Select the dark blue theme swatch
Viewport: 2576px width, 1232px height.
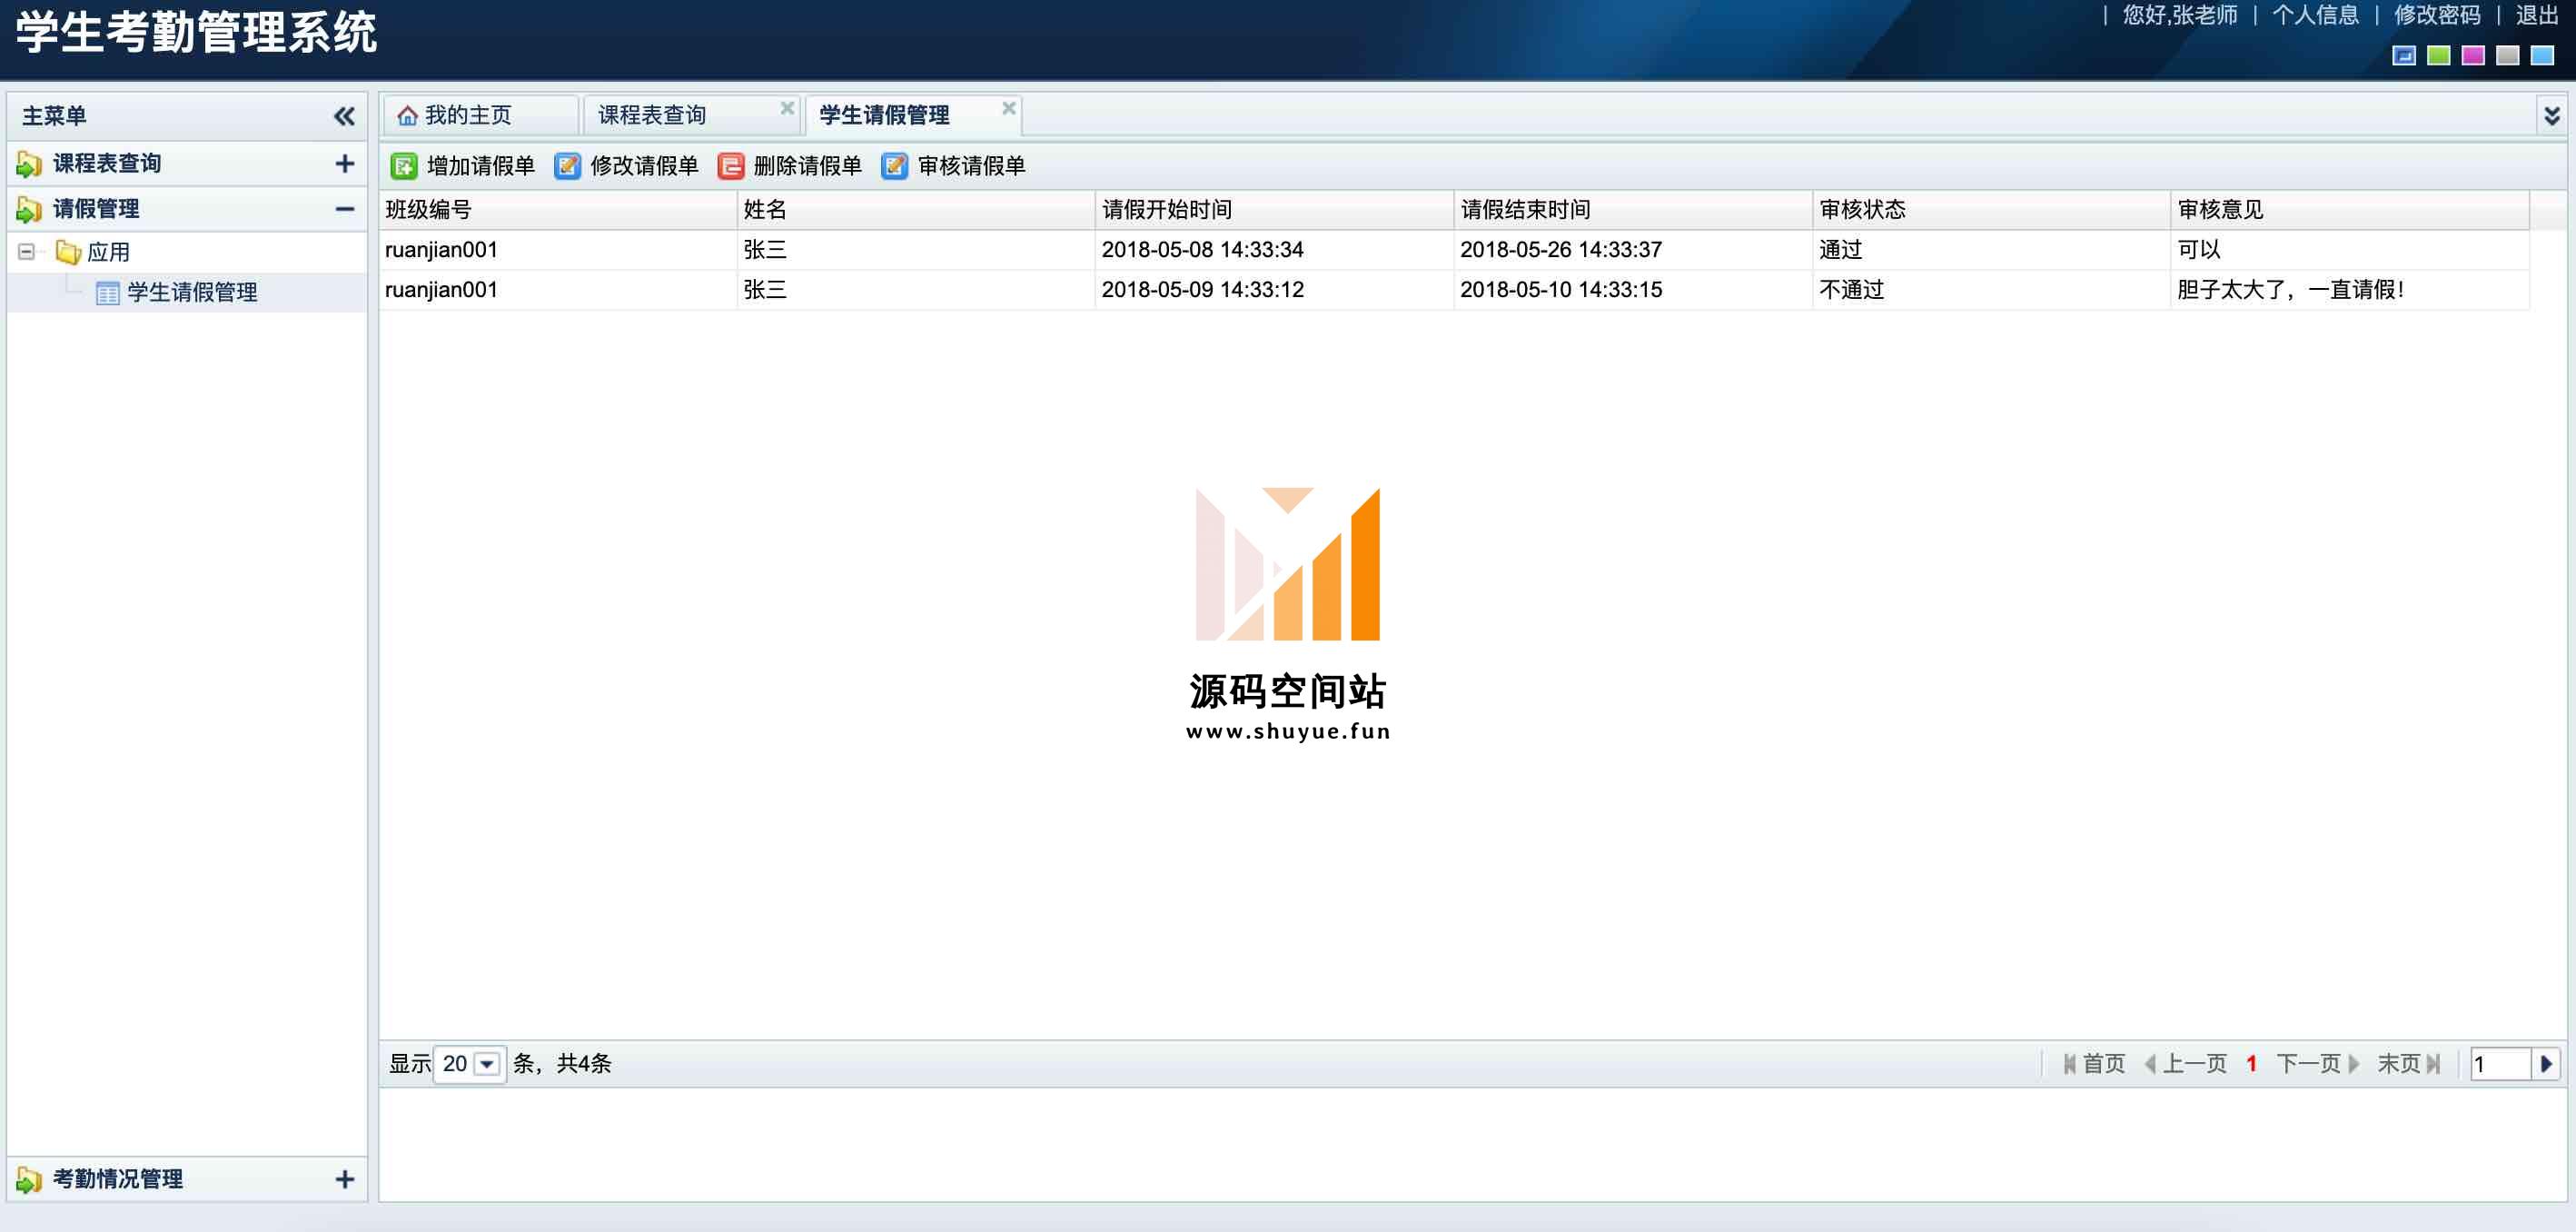pos(2404,56)
